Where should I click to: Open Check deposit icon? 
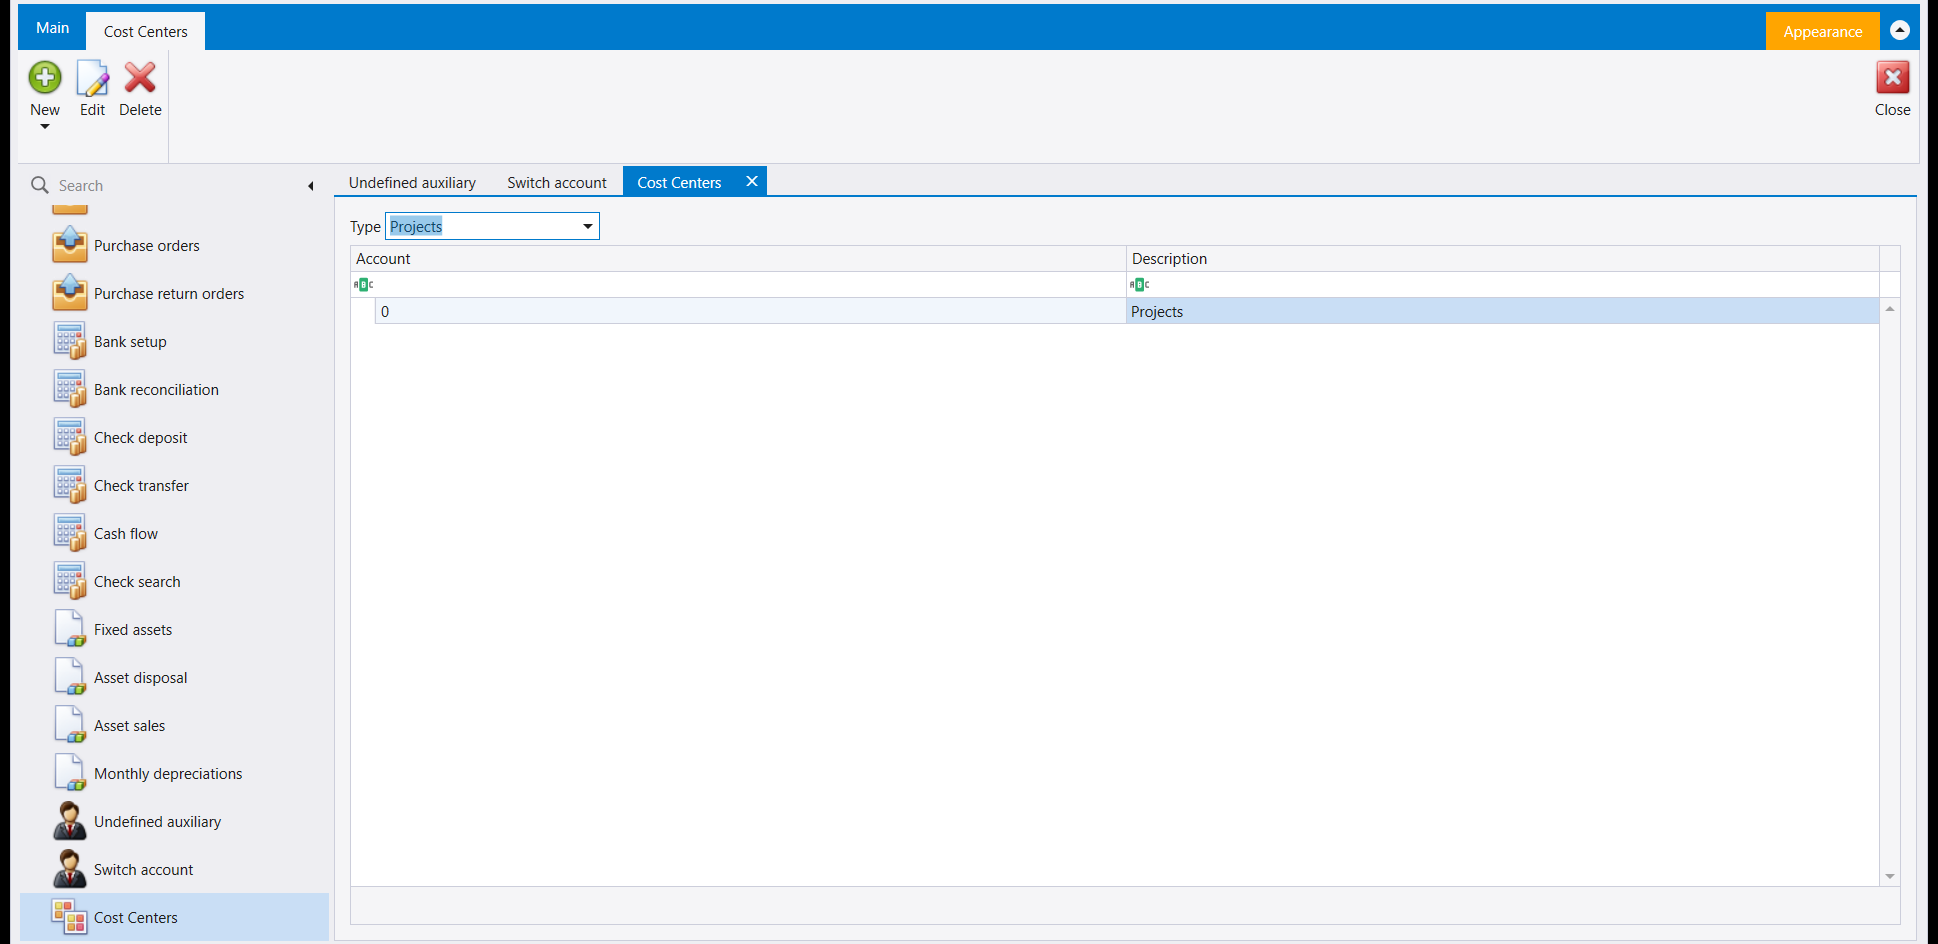(x=70, y=437)
